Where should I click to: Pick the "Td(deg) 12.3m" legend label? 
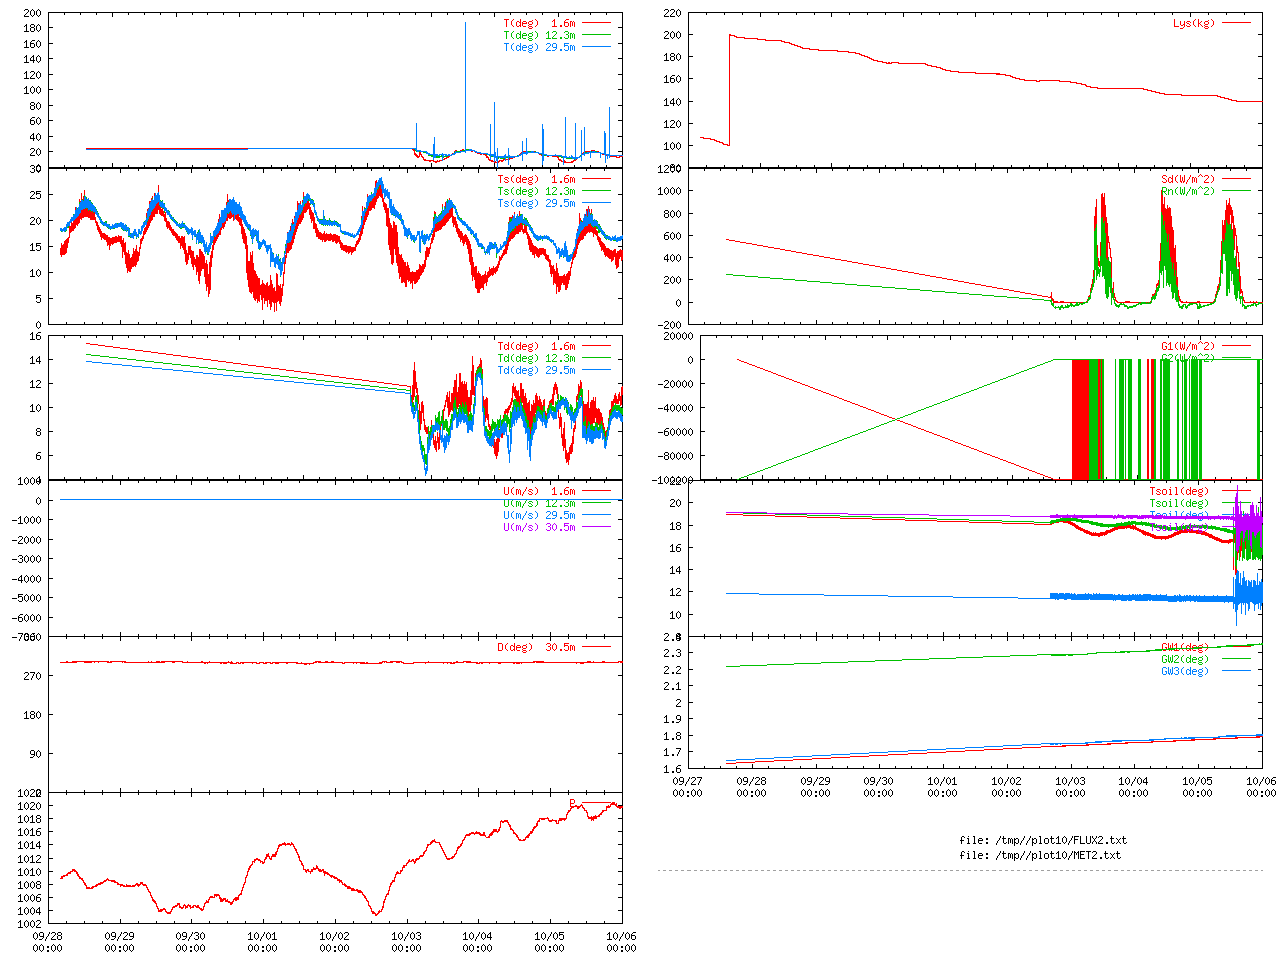pyautogui.click(x=537, y=358)
